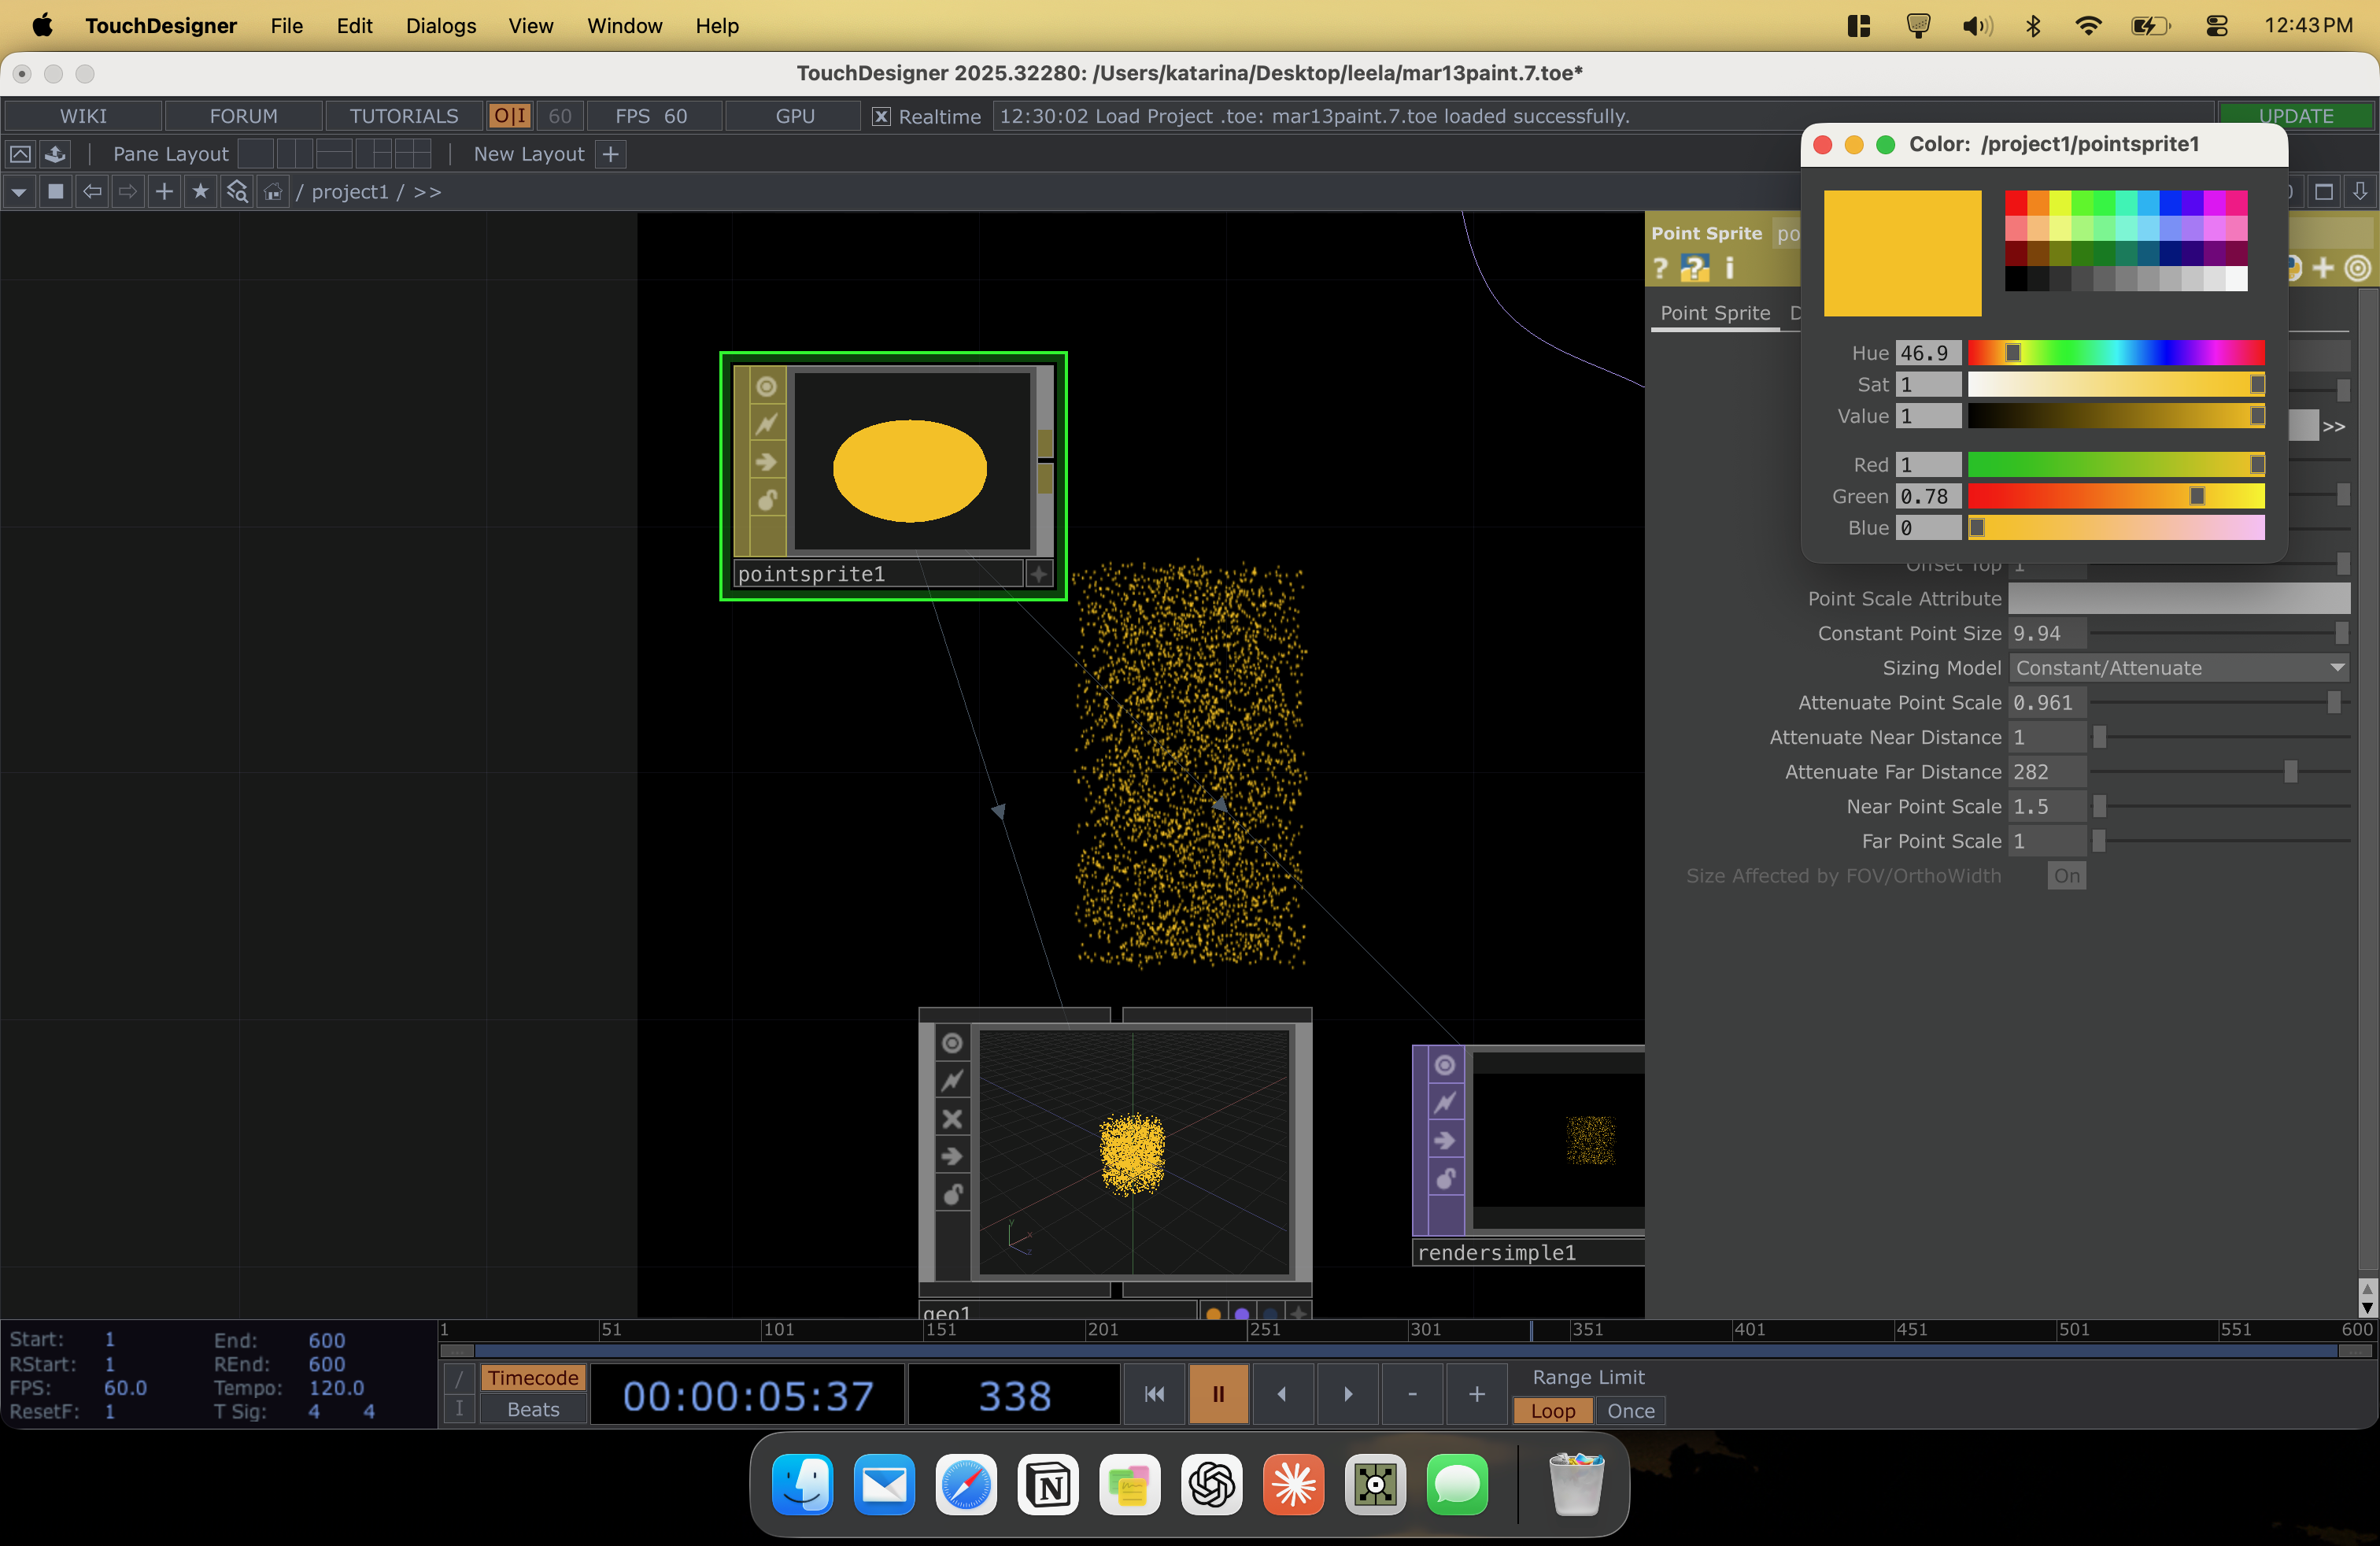This screenshot has width=2380, height=1546.
Task: Open the pane type dropdown arrow
Action: pos(18,191)
